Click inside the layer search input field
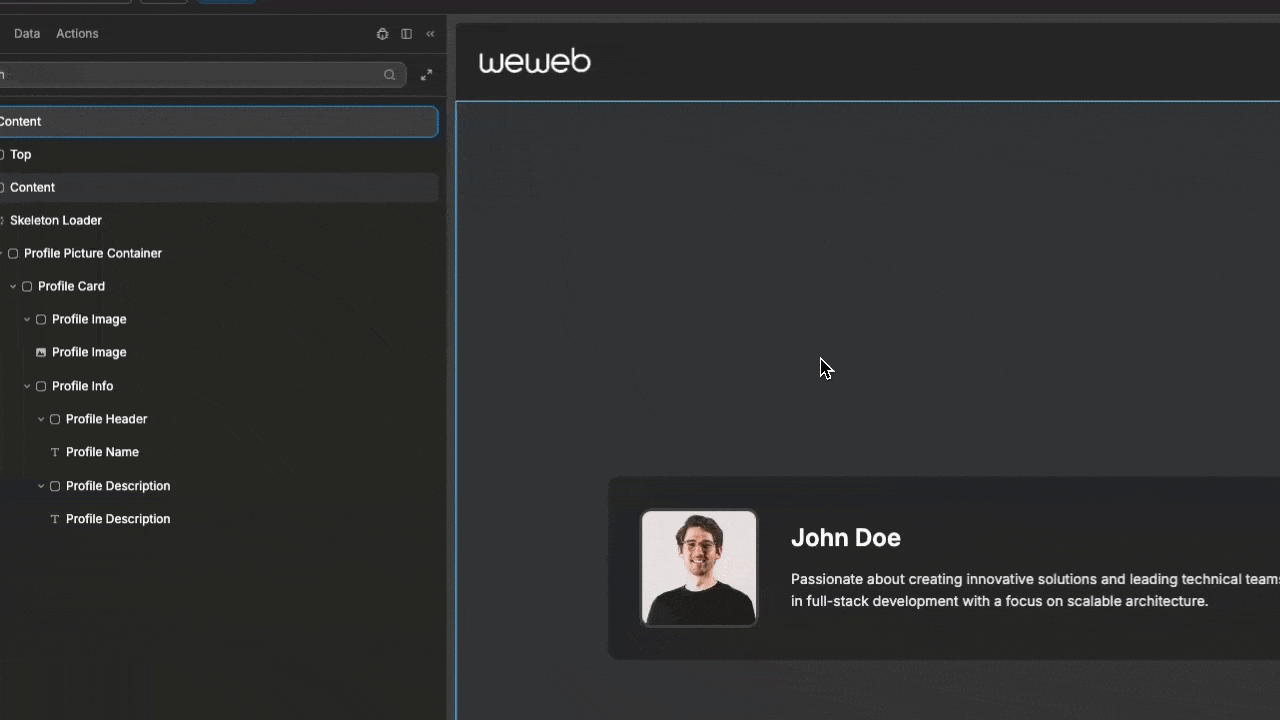Viewport: 1280px width, 720px height. click(x=200, y=74)
